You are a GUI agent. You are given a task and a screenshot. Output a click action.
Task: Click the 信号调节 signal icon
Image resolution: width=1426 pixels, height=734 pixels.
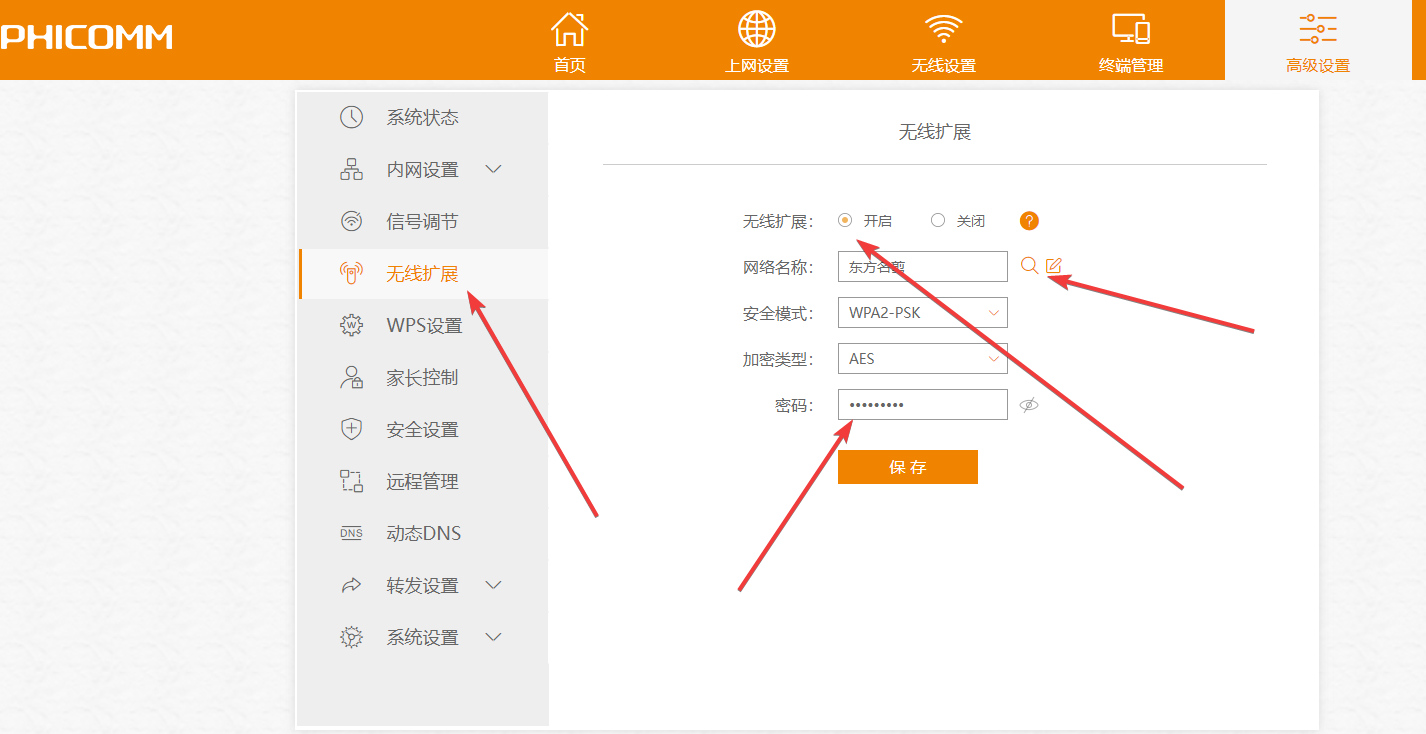coord(351,221)
